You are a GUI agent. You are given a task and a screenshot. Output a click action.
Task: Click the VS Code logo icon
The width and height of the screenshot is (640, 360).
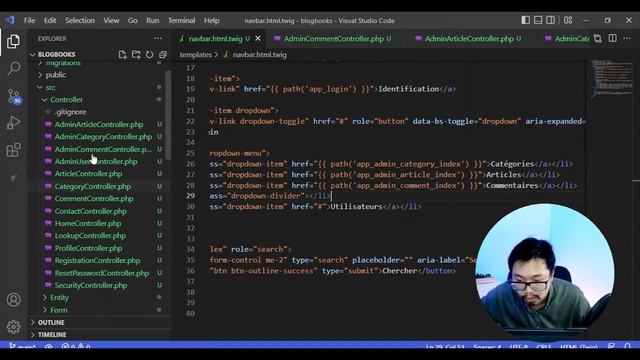(x=10, y=20)
